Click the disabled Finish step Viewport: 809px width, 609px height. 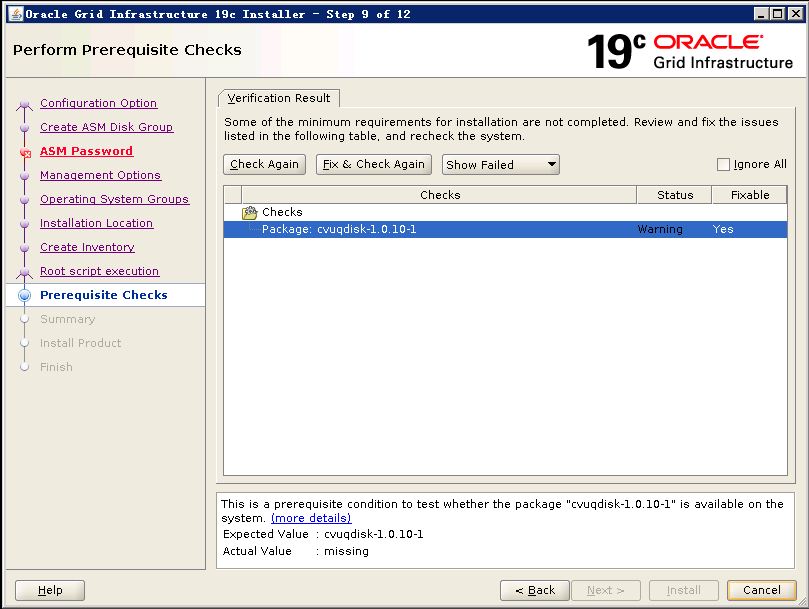(56, 367)
